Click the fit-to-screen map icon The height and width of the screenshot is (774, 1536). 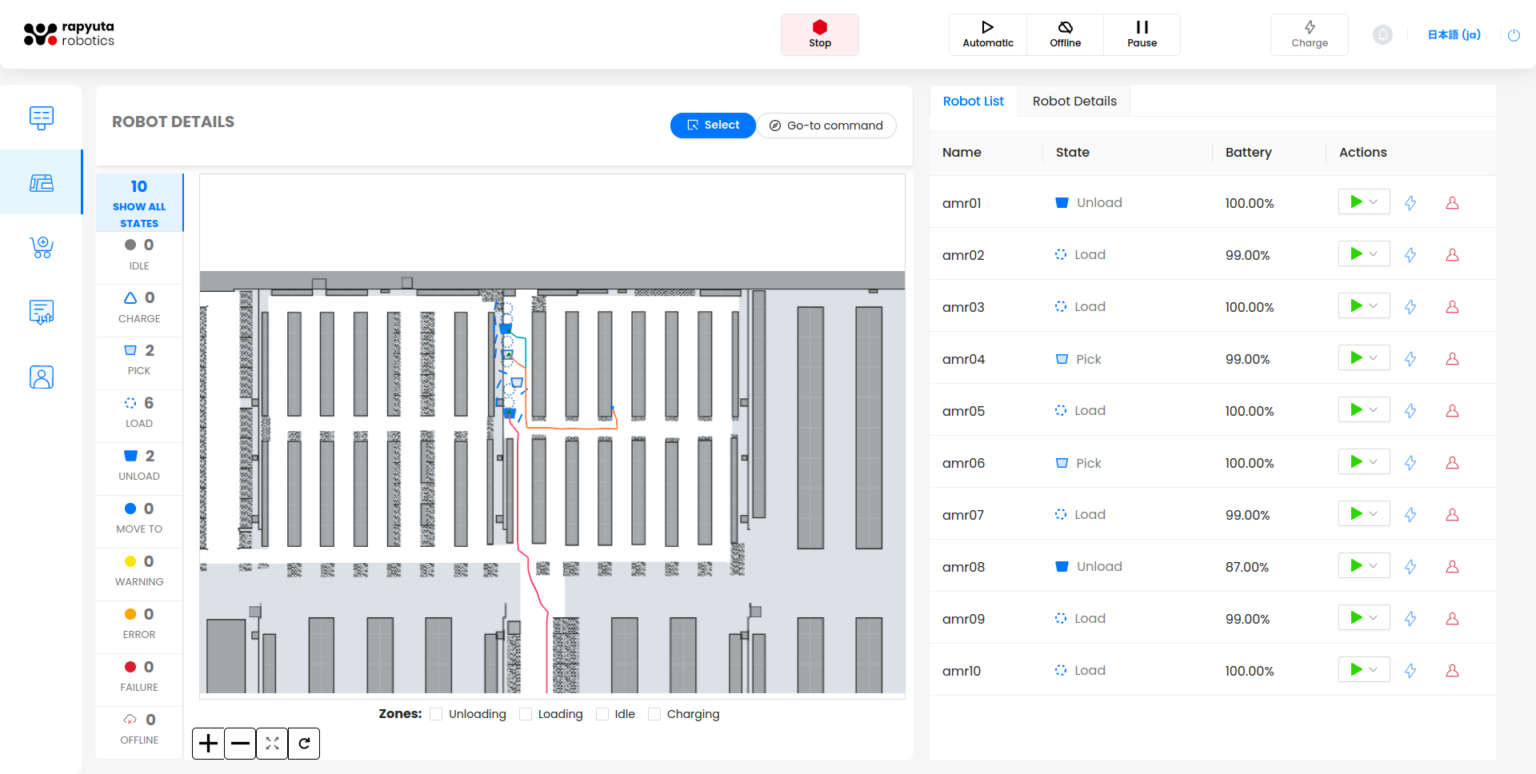[x=272, y=743]
